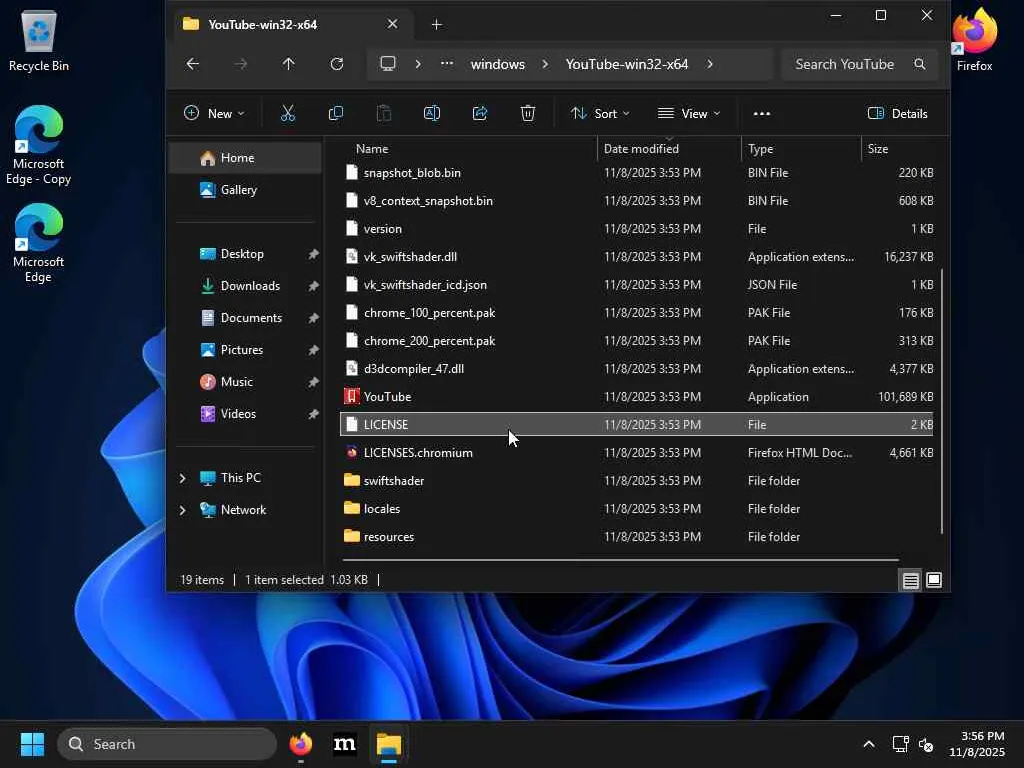The height and width of the screenshot is (768, 1024).
Task: Open the New dropdown menu
Action: pos(214,114)
